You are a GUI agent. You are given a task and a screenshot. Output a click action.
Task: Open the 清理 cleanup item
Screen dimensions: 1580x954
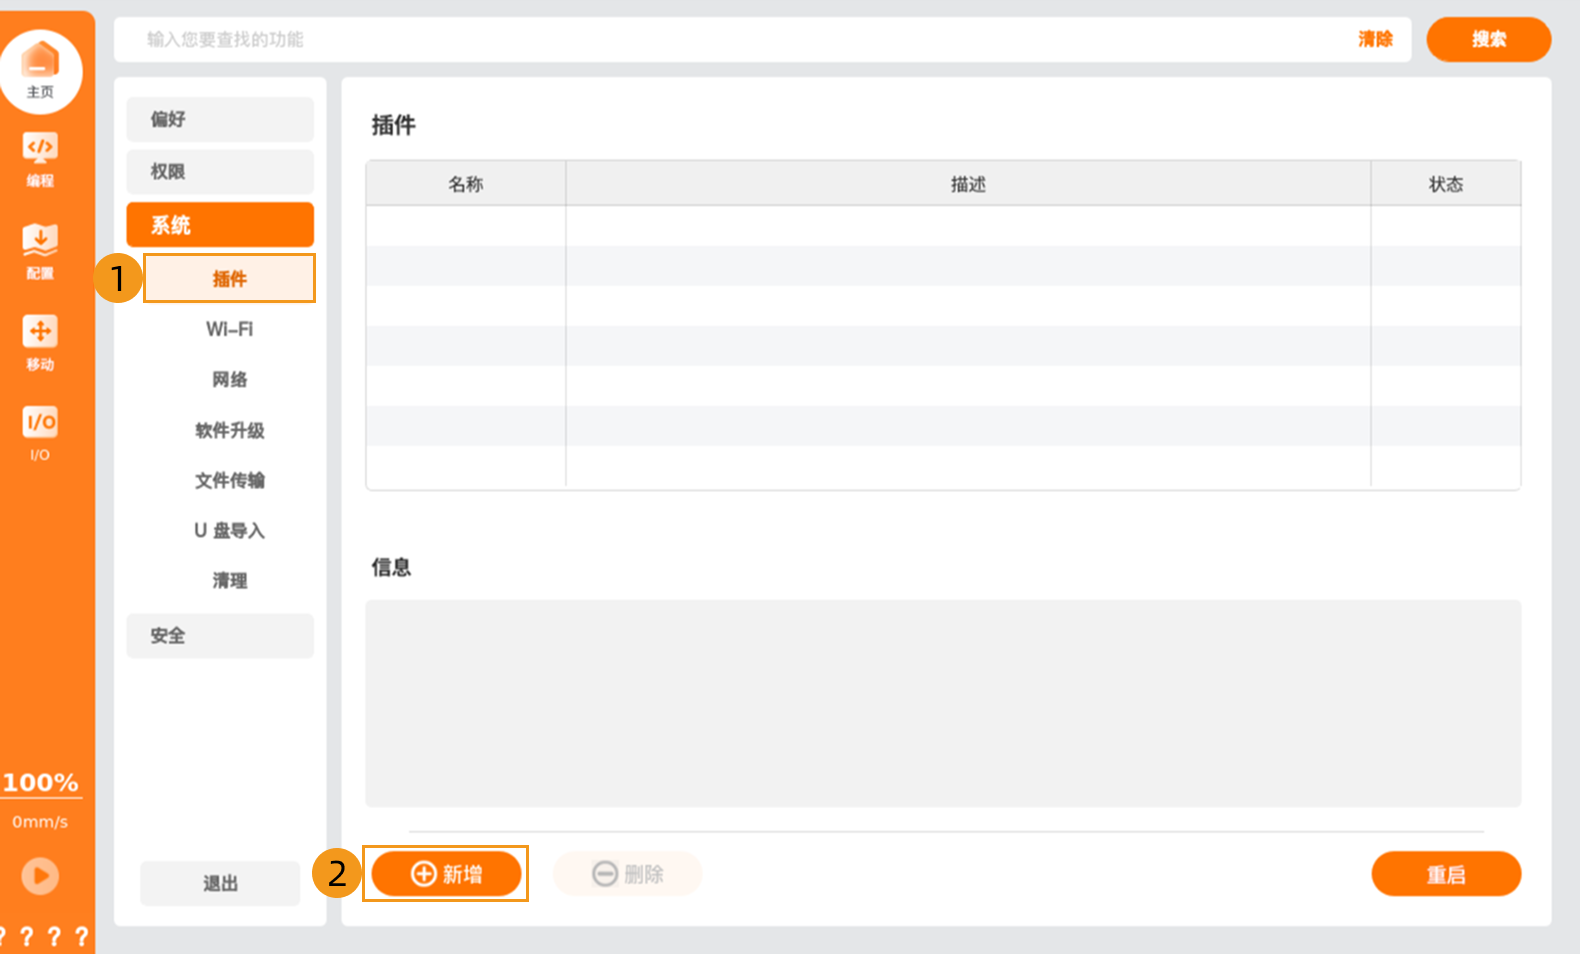pyautogui.click(x=230, y=580)
